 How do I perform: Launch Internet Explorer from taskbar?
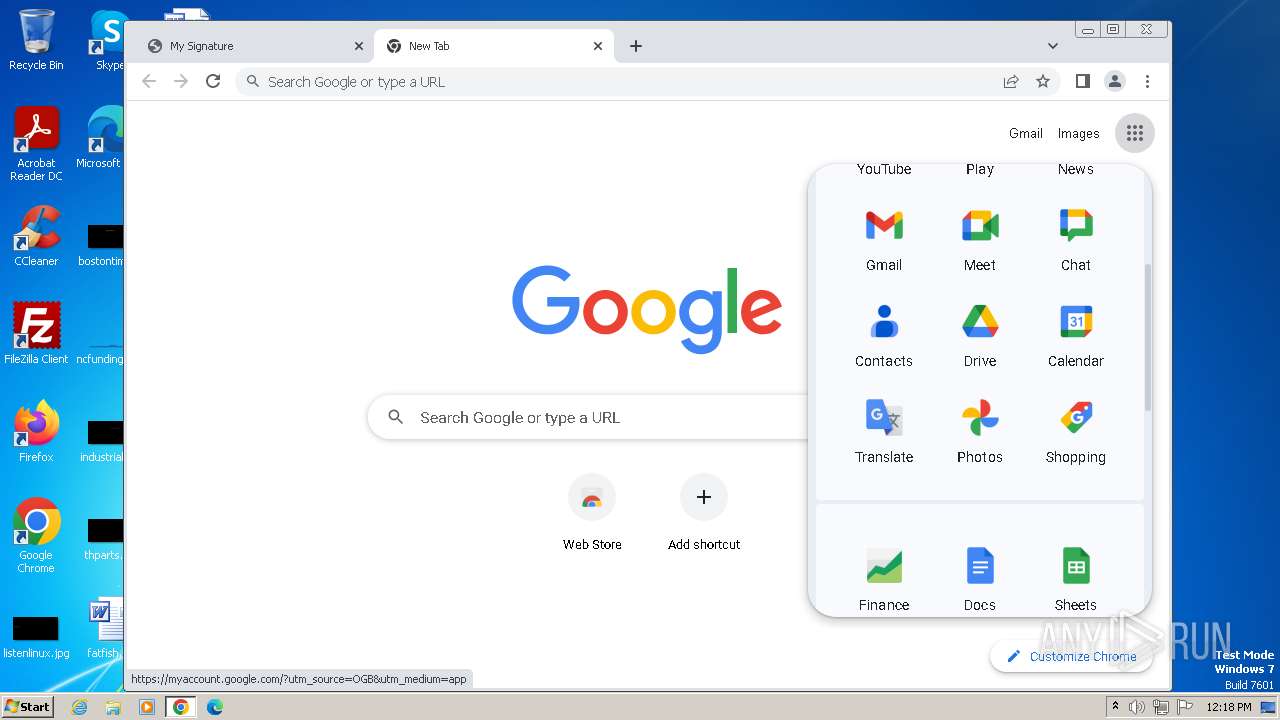(80, 707)
